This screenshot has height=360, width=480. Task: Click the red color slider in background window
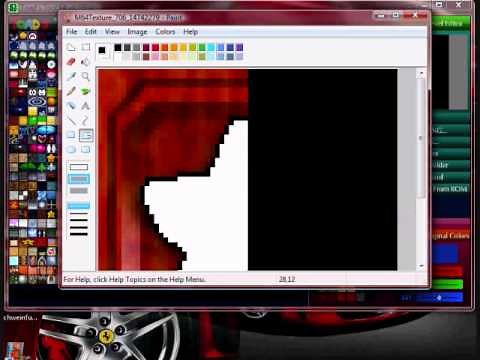tap(448, 272)
